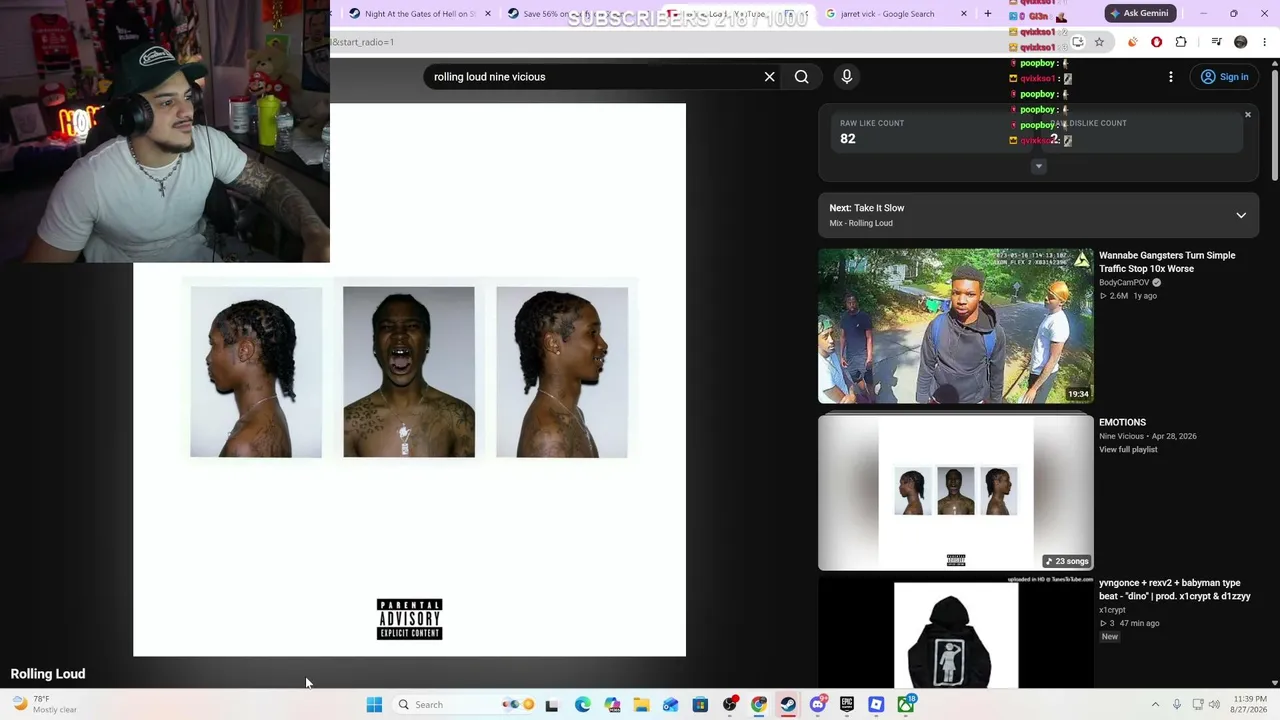Open YouTube settings three-dot menu
The image size is (1280, 720).
[x=1171, y=77]
